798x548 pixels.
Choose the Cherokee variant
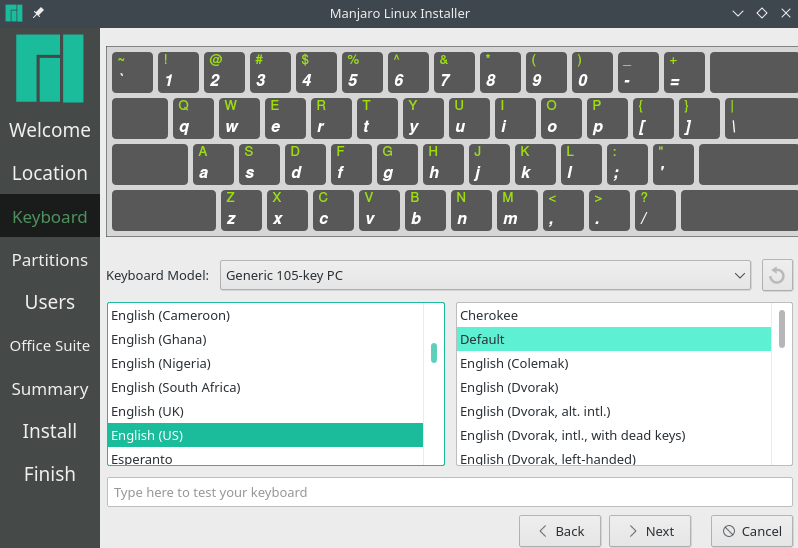614,315
